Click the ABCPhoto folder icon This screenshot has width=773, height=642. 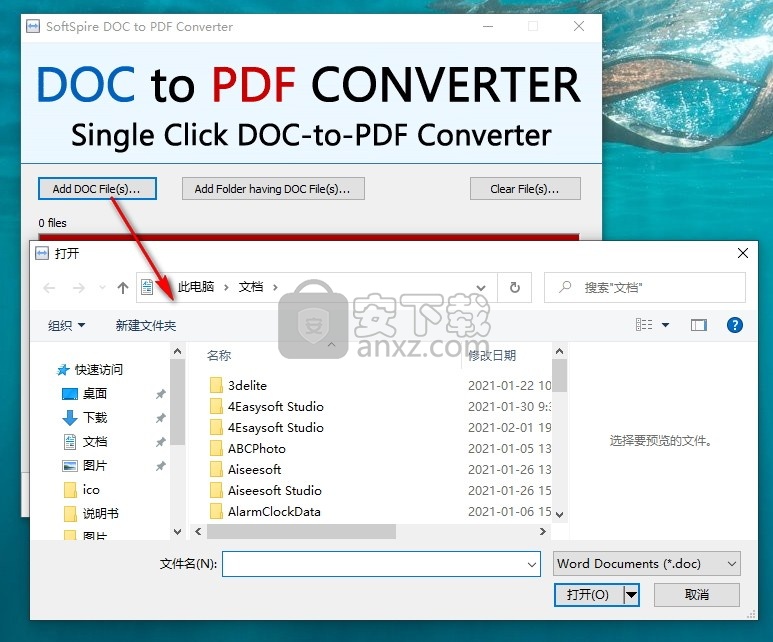click(x=216, y=448)
